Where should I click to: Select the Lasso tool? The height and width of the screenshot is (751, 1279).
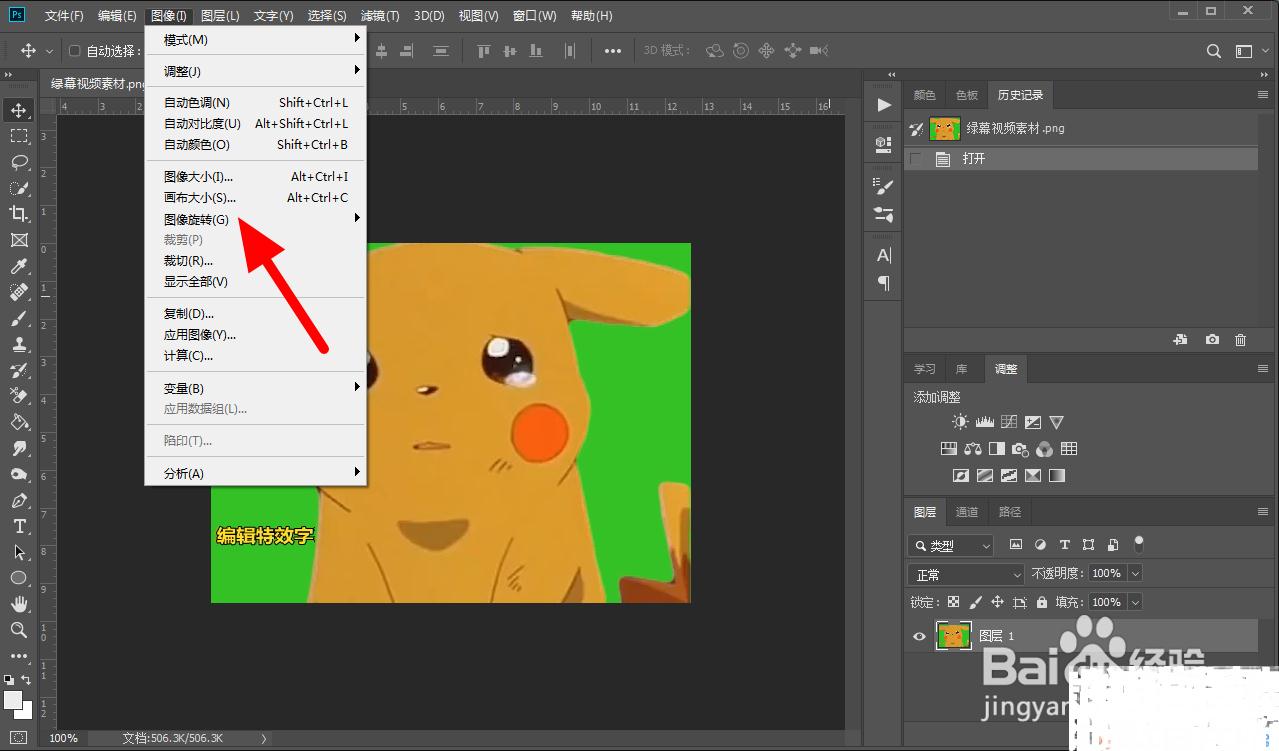coord(19,162)
